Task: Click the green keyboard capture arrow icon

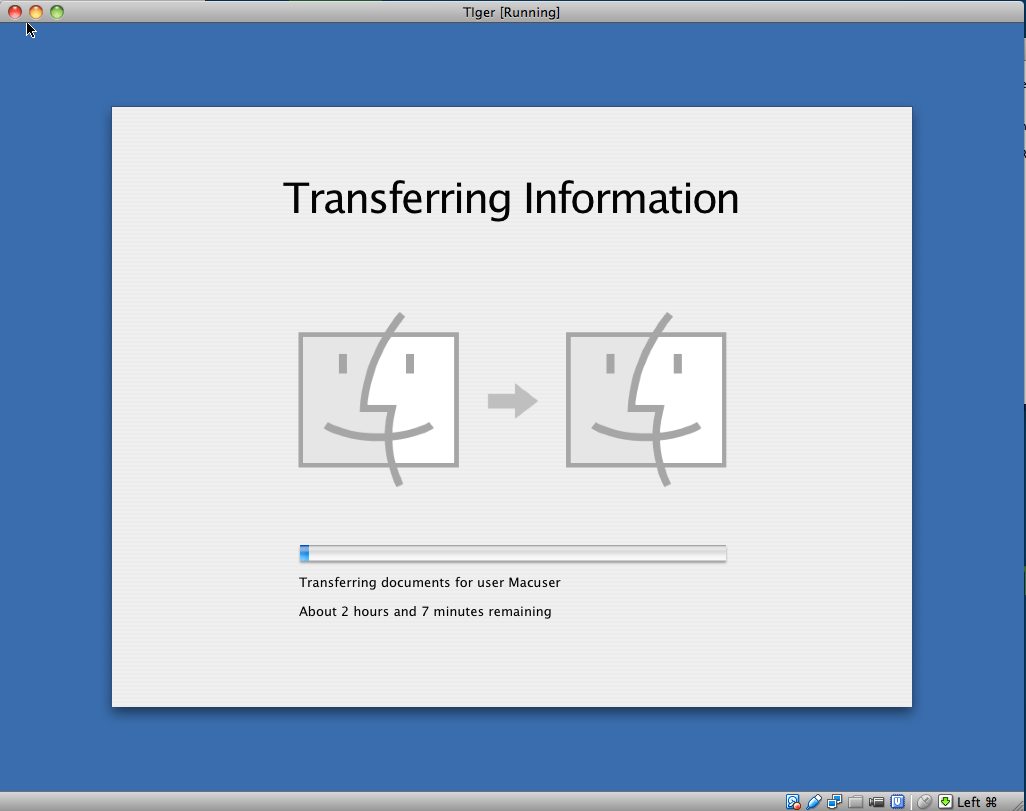Action: (x=946, y=802)
